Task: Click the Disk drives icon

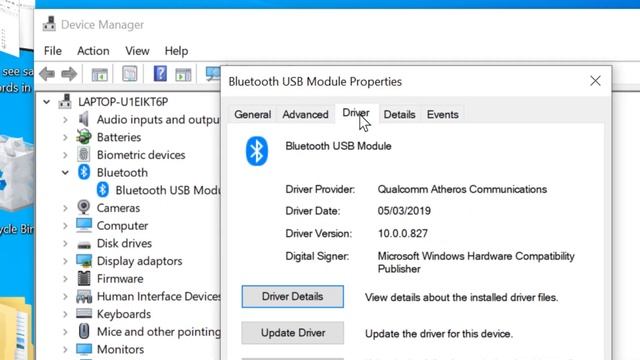Action: pyautogui.click(x=84, y=244)
